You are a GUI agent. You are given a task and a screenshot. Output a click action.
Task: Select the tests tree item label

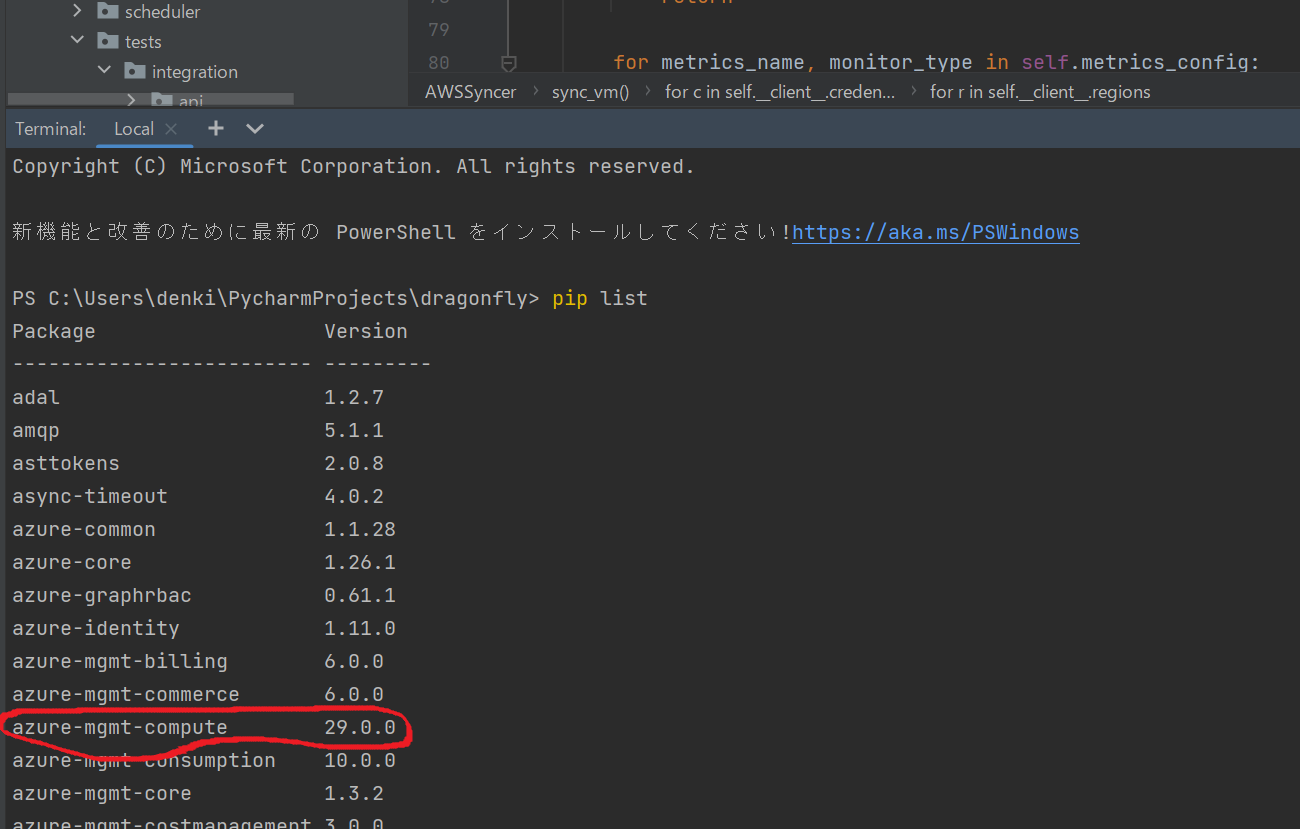143,42
